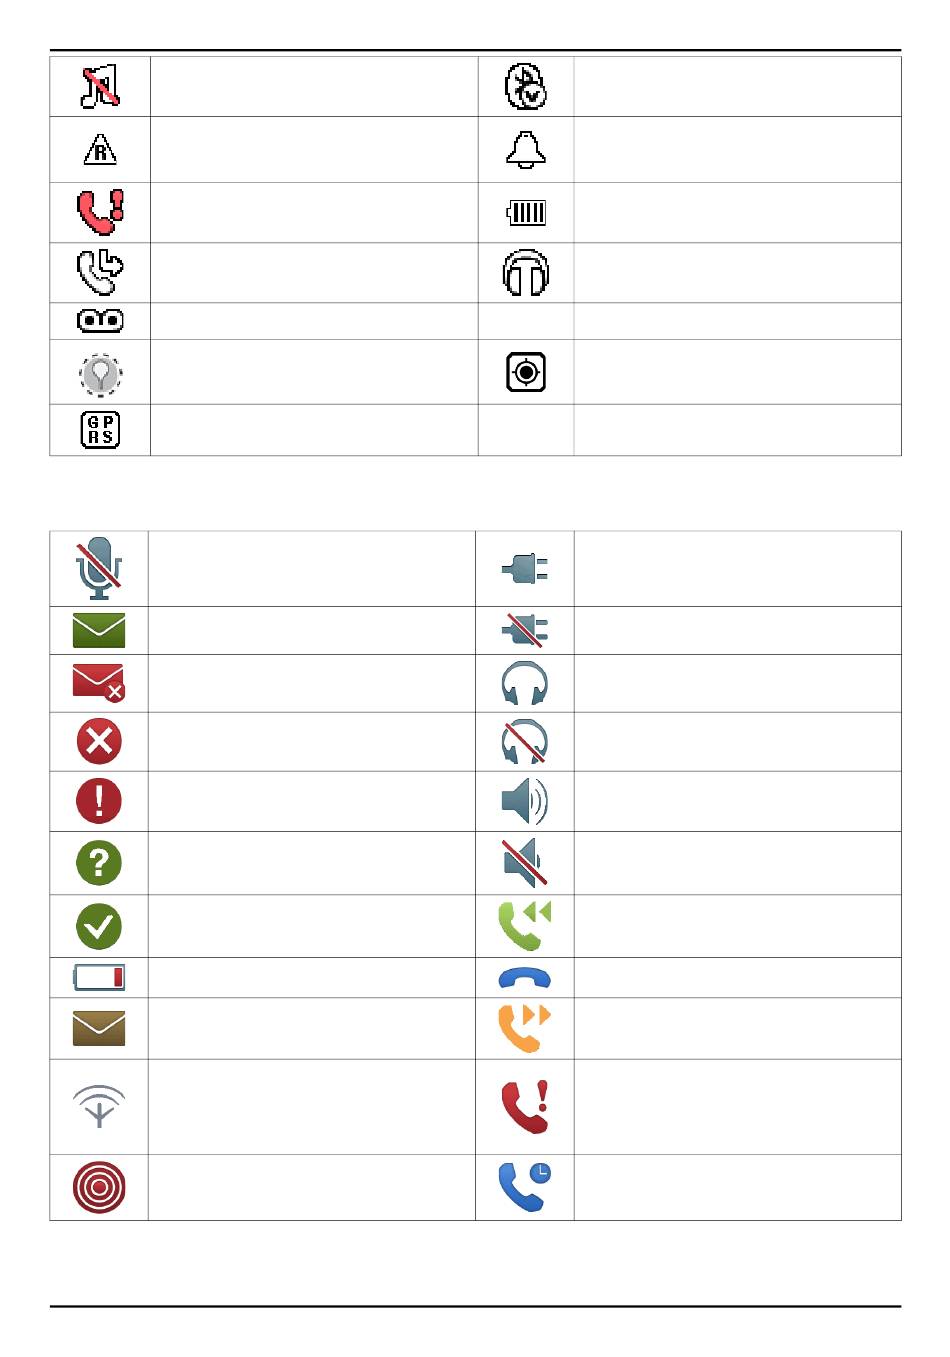950x1357 pixels.
Task: Select the brown envelope icon
Action: pyautogui.click(x=99, y=1028)
